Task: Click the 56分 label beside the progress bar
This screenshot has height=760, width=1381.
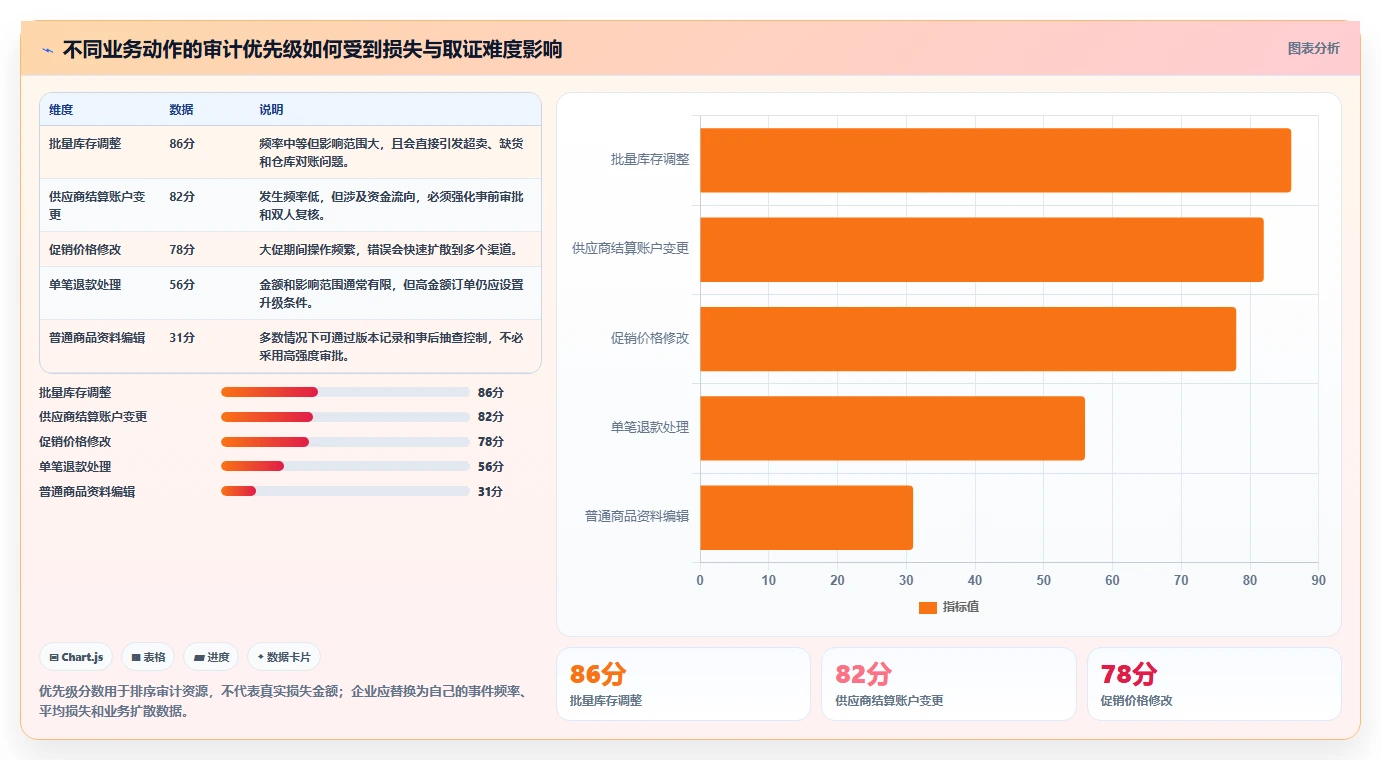Action: [x=491, y=466]
